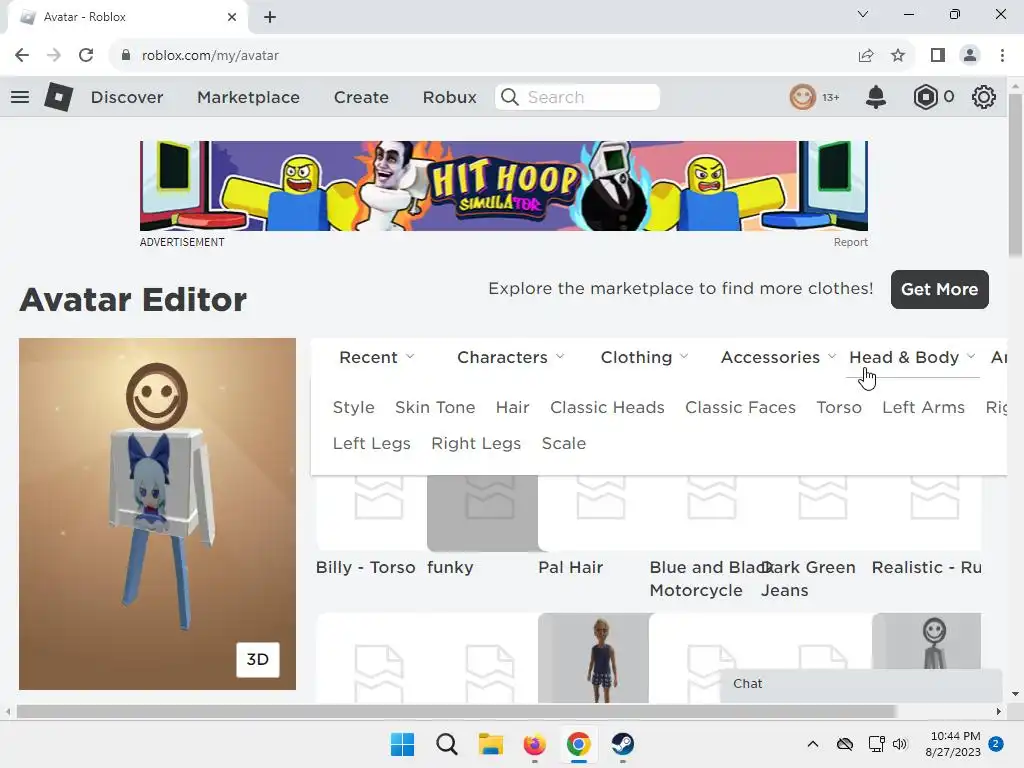Open the Left Legs category
1024x768 pixels.
coord(372,443)
